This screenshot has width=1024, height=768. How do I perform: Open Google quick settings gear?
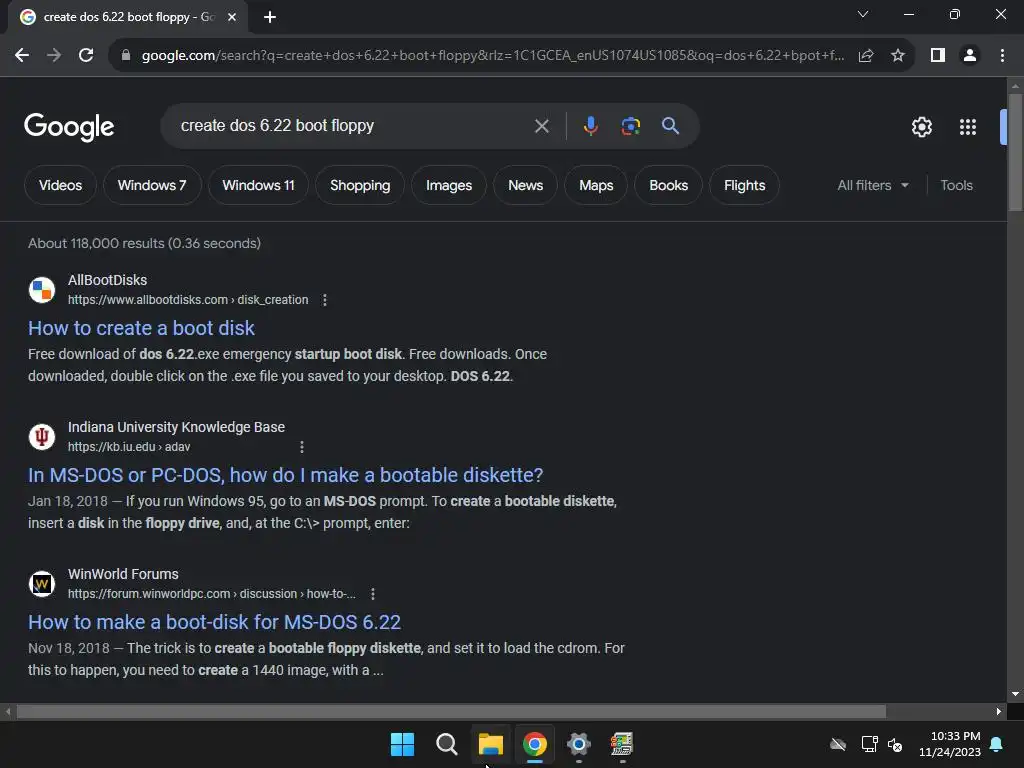point(921,127)
